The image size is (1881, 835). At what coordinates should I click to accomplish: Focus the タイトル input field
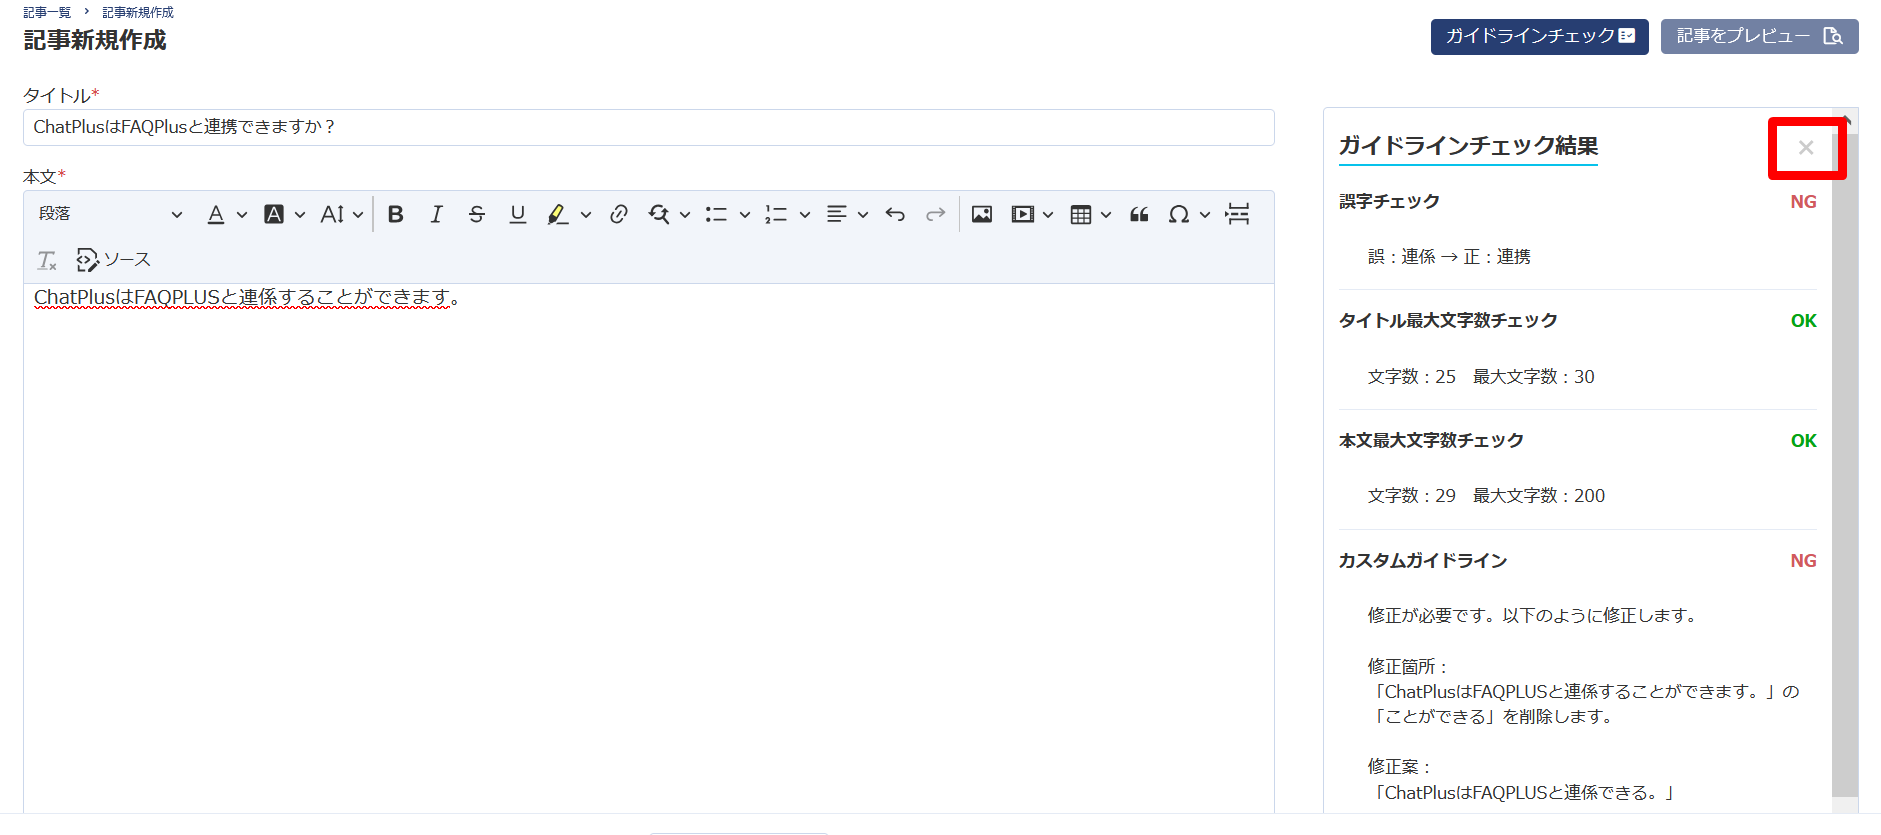649,127
